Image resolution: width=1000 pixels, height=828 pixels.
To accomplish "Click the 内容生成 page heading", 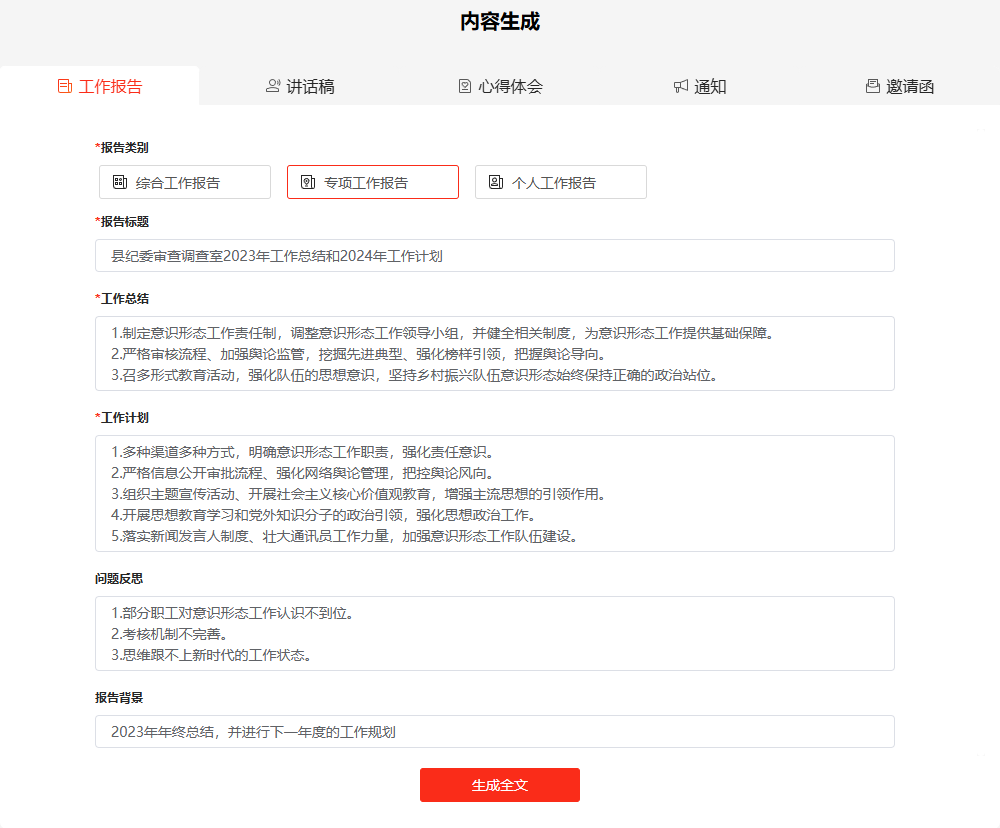I will click(x=500, y=22).
